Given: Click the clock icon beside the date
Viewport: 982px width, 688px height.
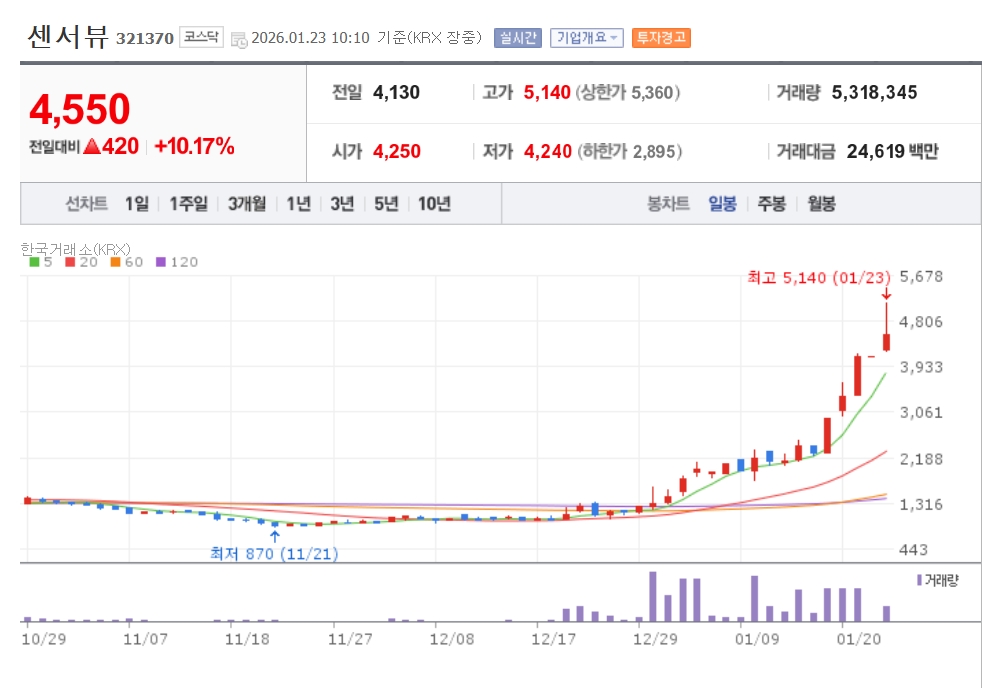Looking at the screenshot, I should pos(238,39).
